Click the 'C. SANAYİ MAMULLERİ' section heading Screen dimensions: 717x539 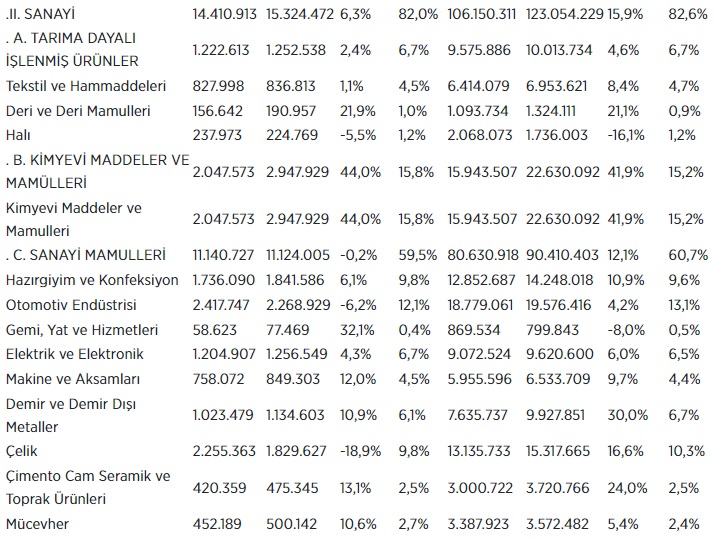pyautogui.click(x=85, y=255)
